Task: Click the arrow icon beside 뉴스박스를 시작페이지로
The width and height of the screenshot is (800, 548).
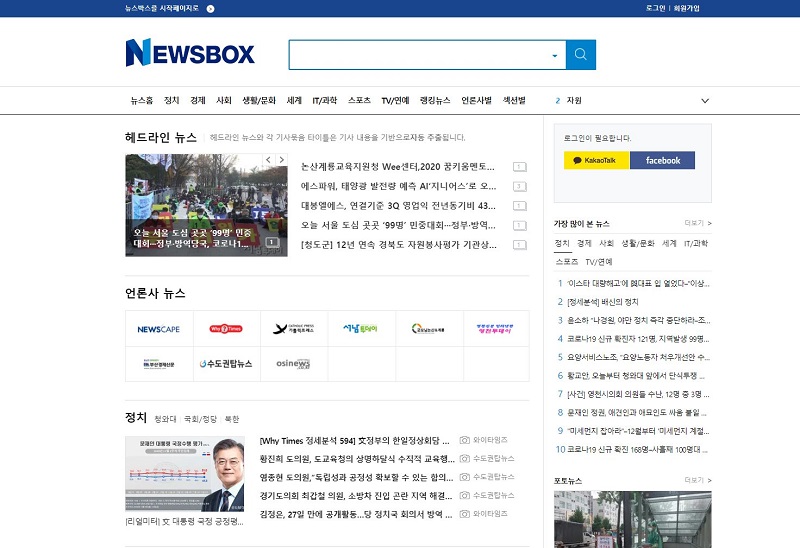Action: click(210, 8)
